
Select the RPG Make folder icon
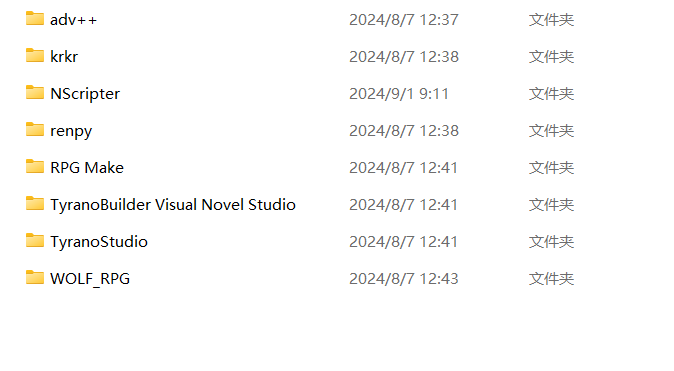[35, 166]
